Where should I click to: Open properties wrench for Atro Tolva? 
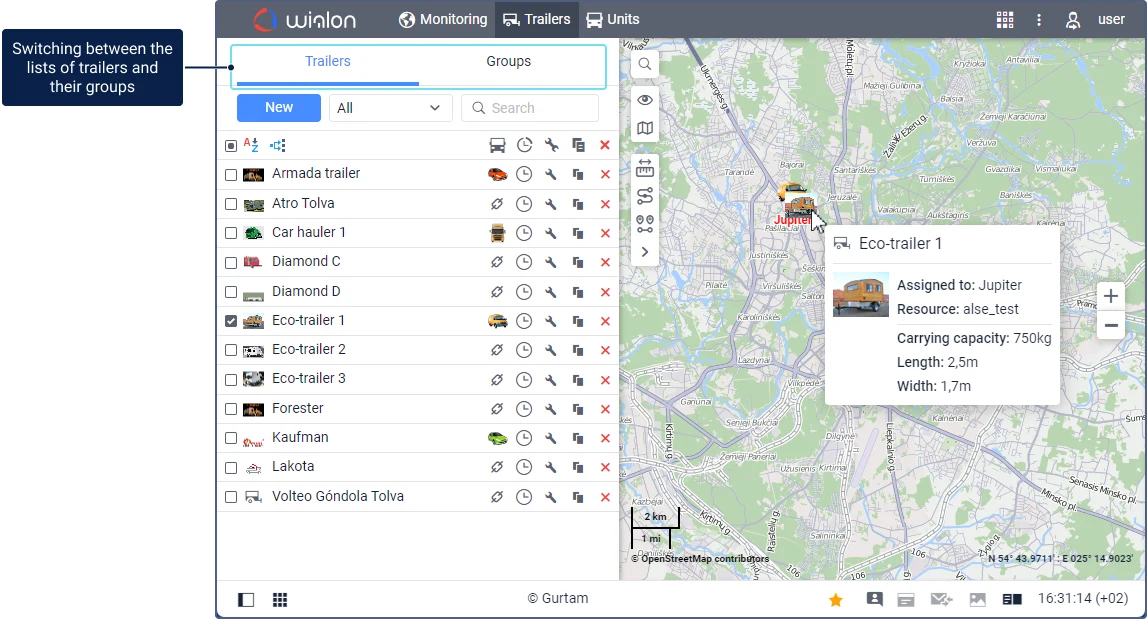(551, 204)
